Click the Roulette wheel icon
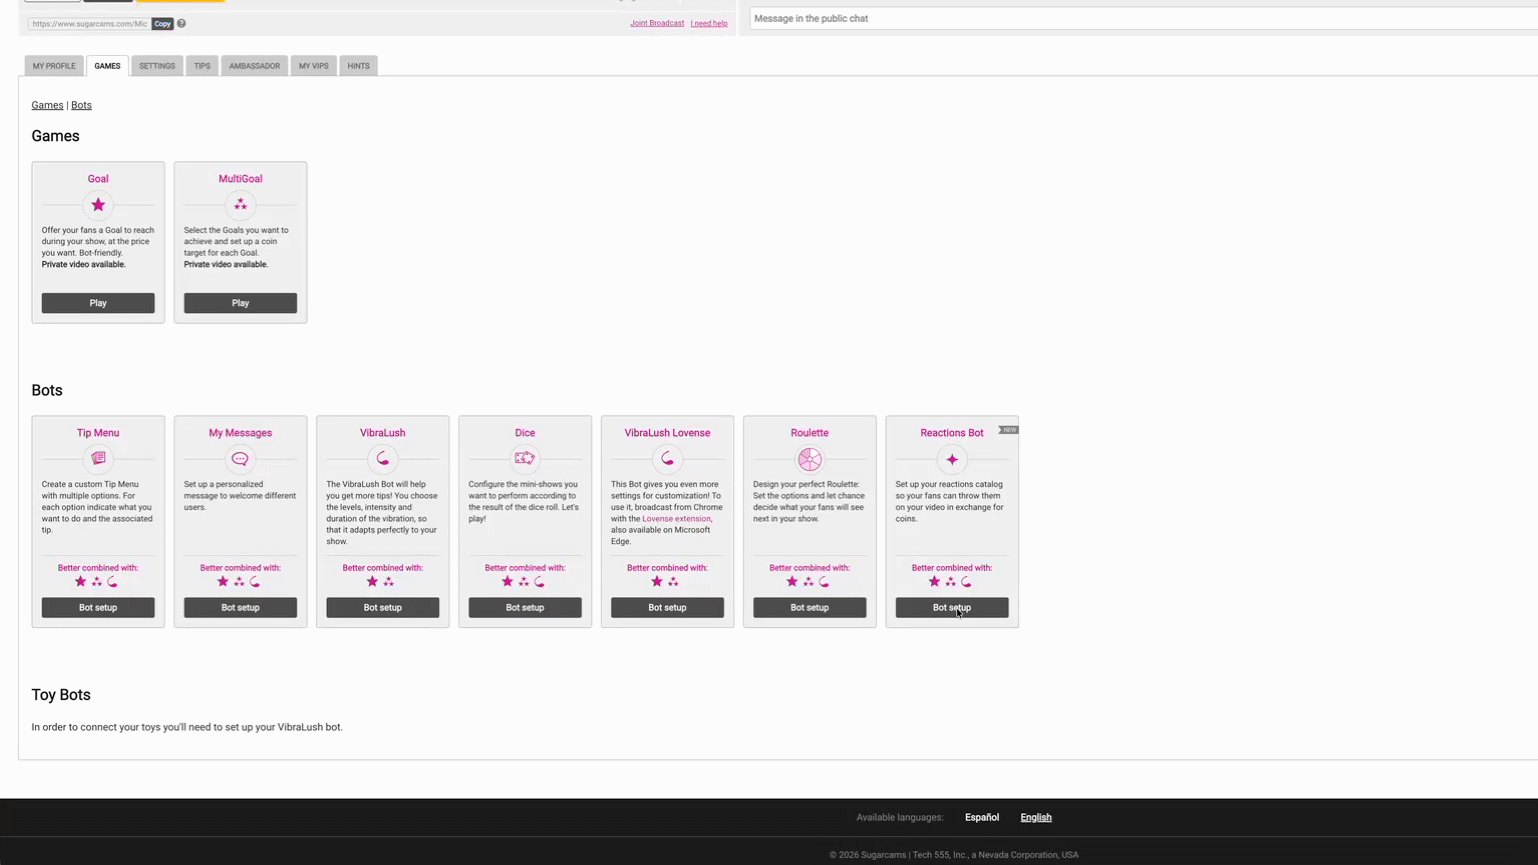 pyautogui.click(x=810, y=459)
